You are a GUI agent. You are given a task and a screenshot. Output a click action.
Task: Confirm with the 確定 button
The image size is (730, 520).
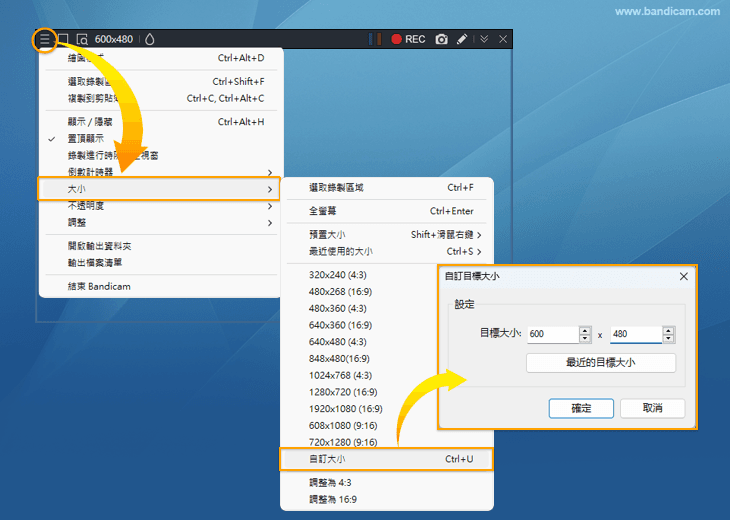click(x=581, y=408)
